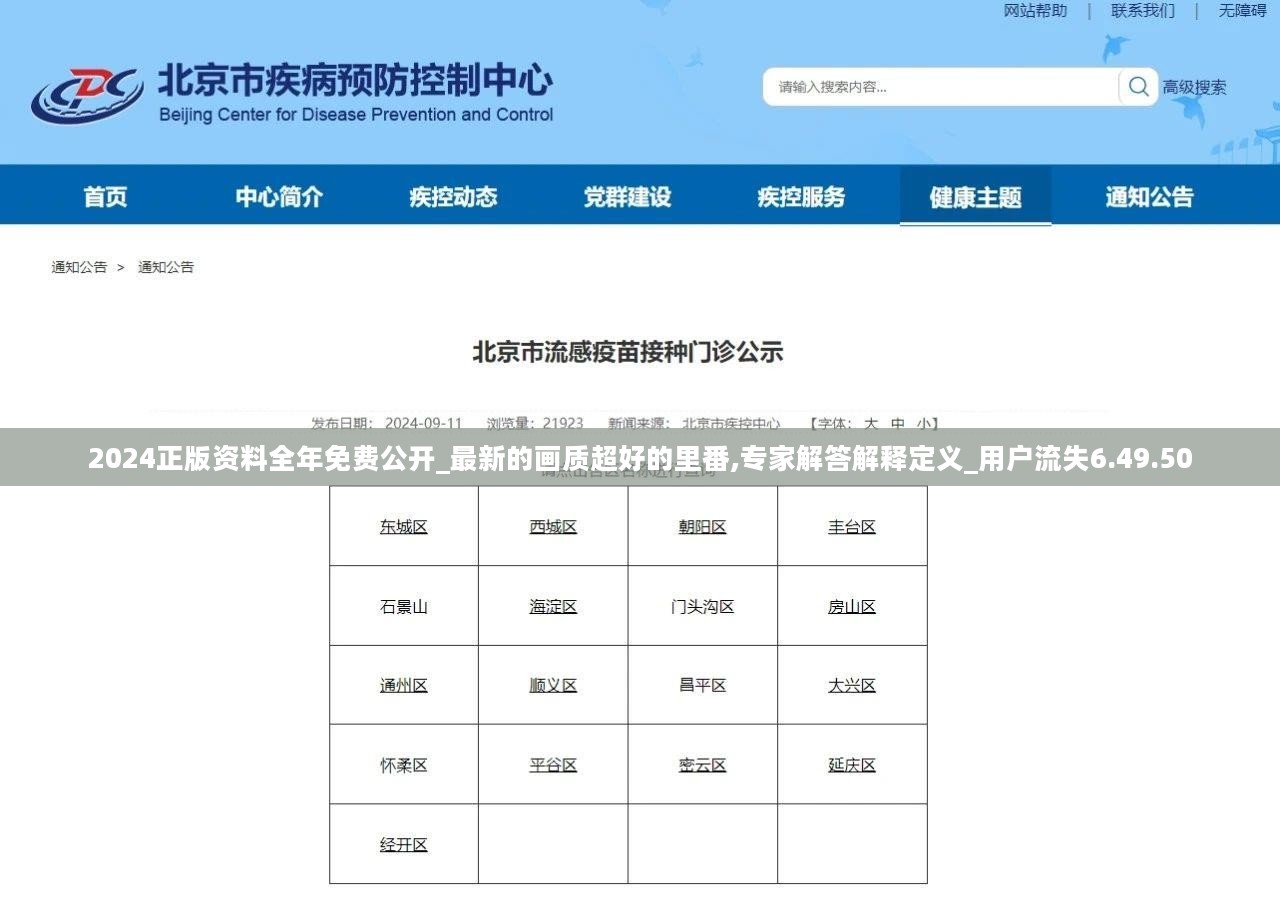
Task: Open 东城区 district link
Action: [404, 527]
